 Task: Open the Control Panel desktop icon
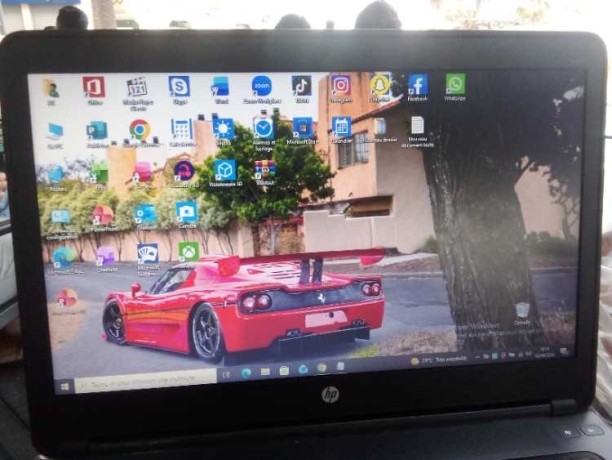[x=61, y=224]
